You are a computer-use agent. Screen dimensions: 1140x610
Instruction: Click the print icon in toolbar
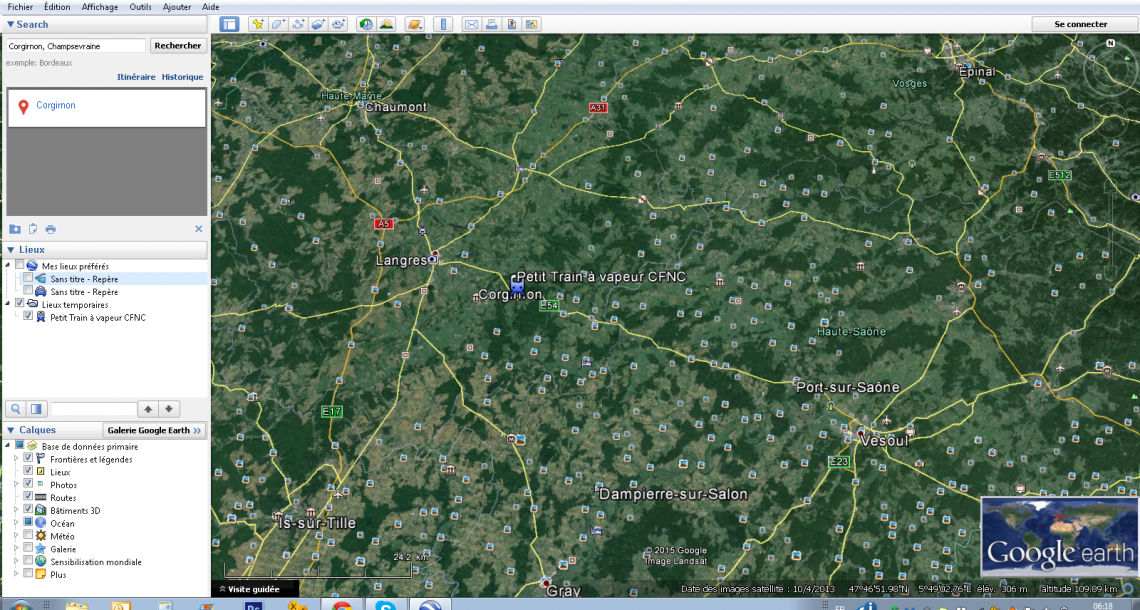pyautogui.click(x=492, y=24)
